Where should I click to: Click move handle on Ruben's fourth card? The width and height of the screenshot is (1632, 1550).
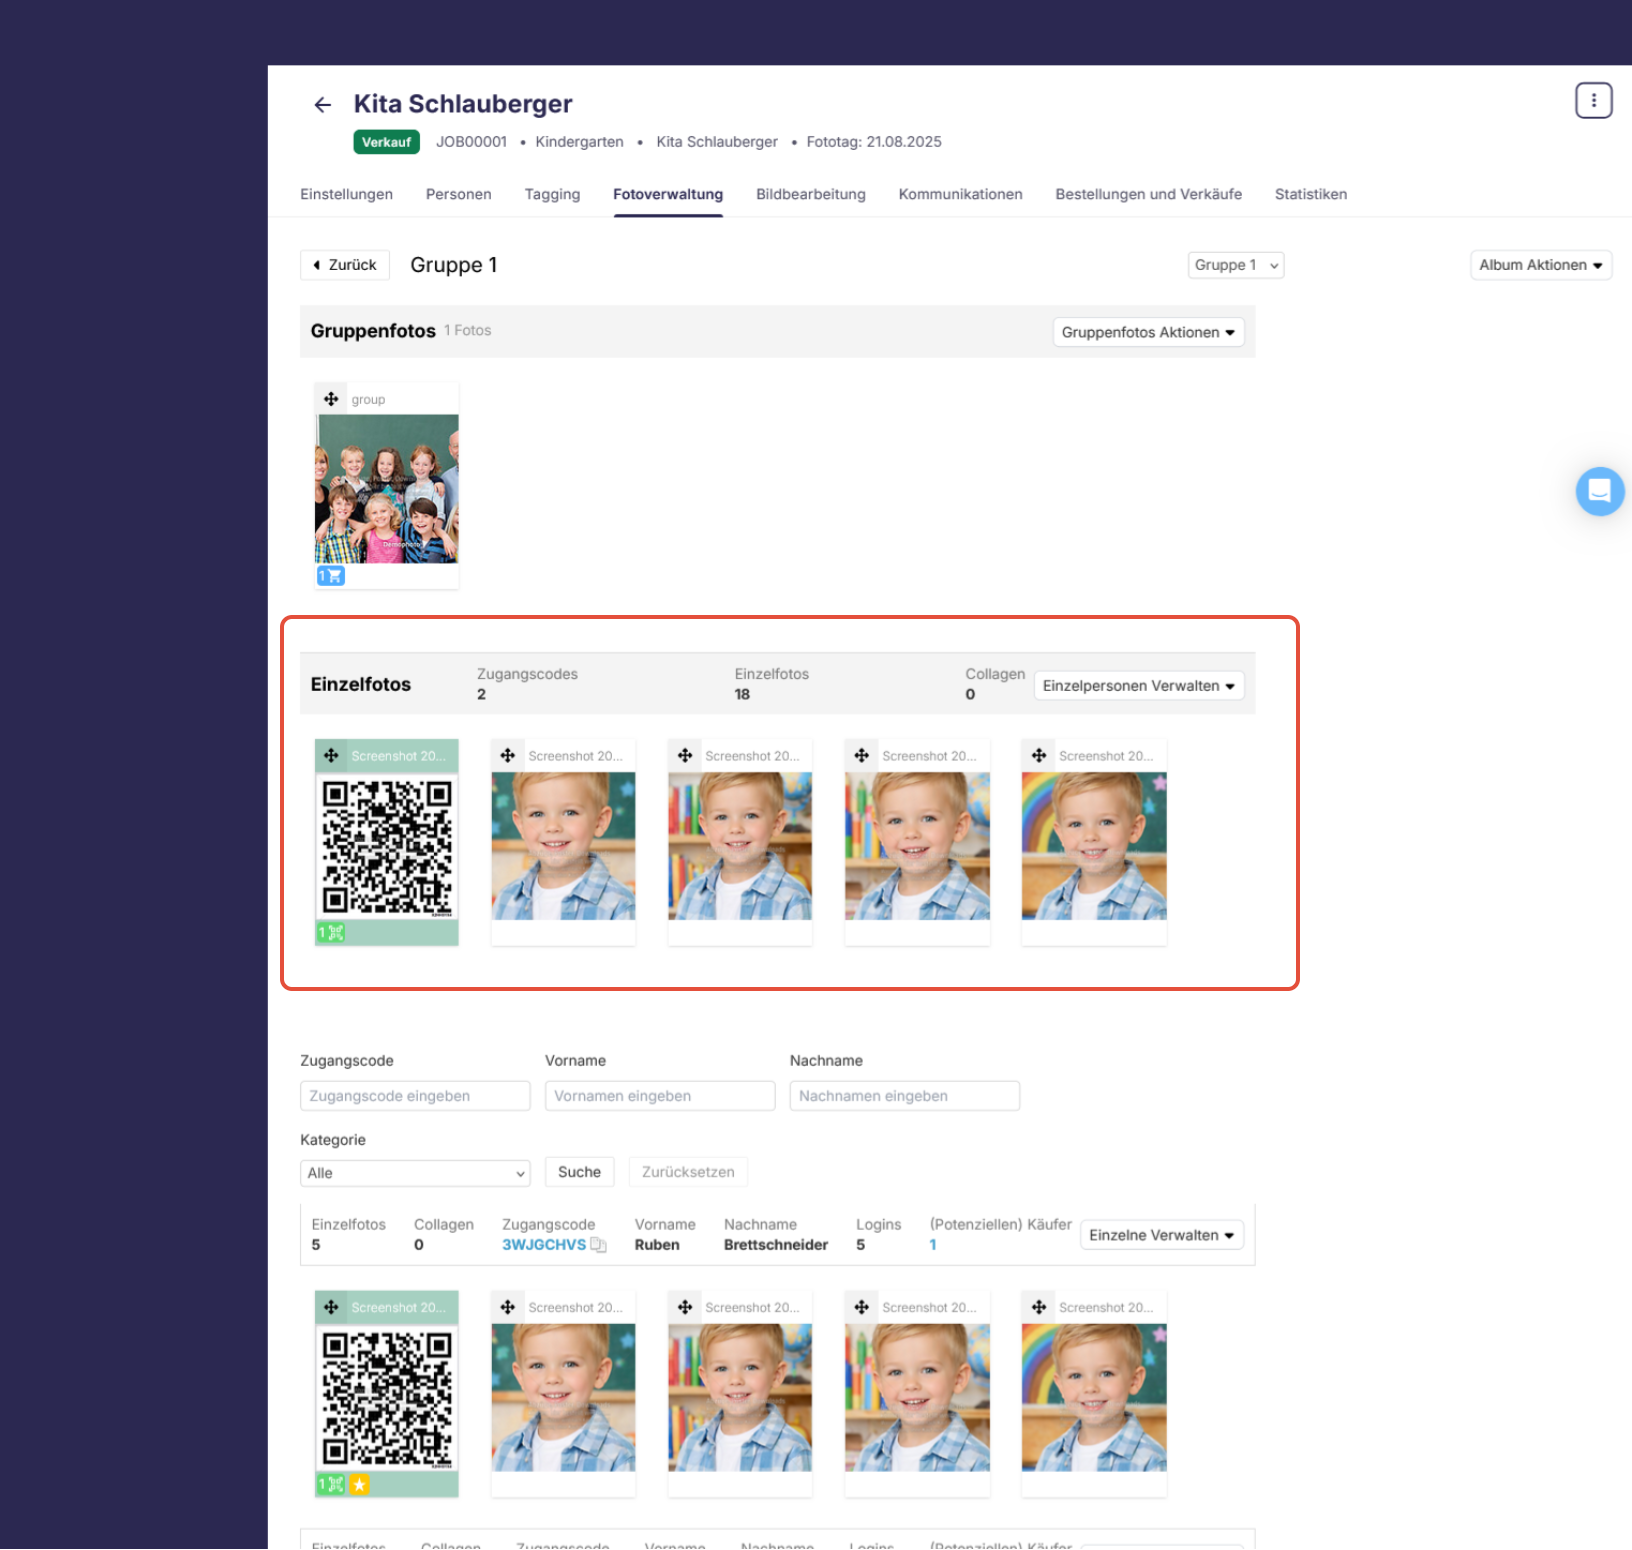[862, 1307]
